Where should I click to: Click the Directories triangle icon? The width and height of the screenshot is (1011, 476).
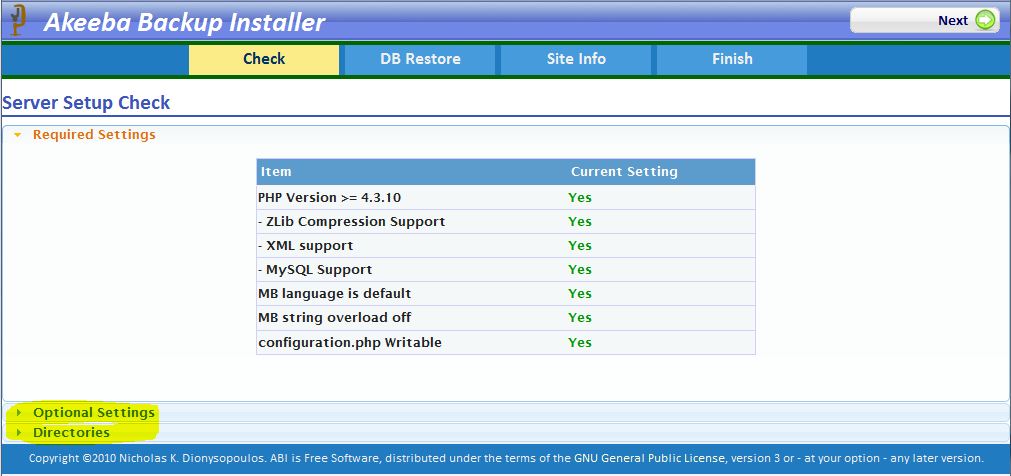19,432
